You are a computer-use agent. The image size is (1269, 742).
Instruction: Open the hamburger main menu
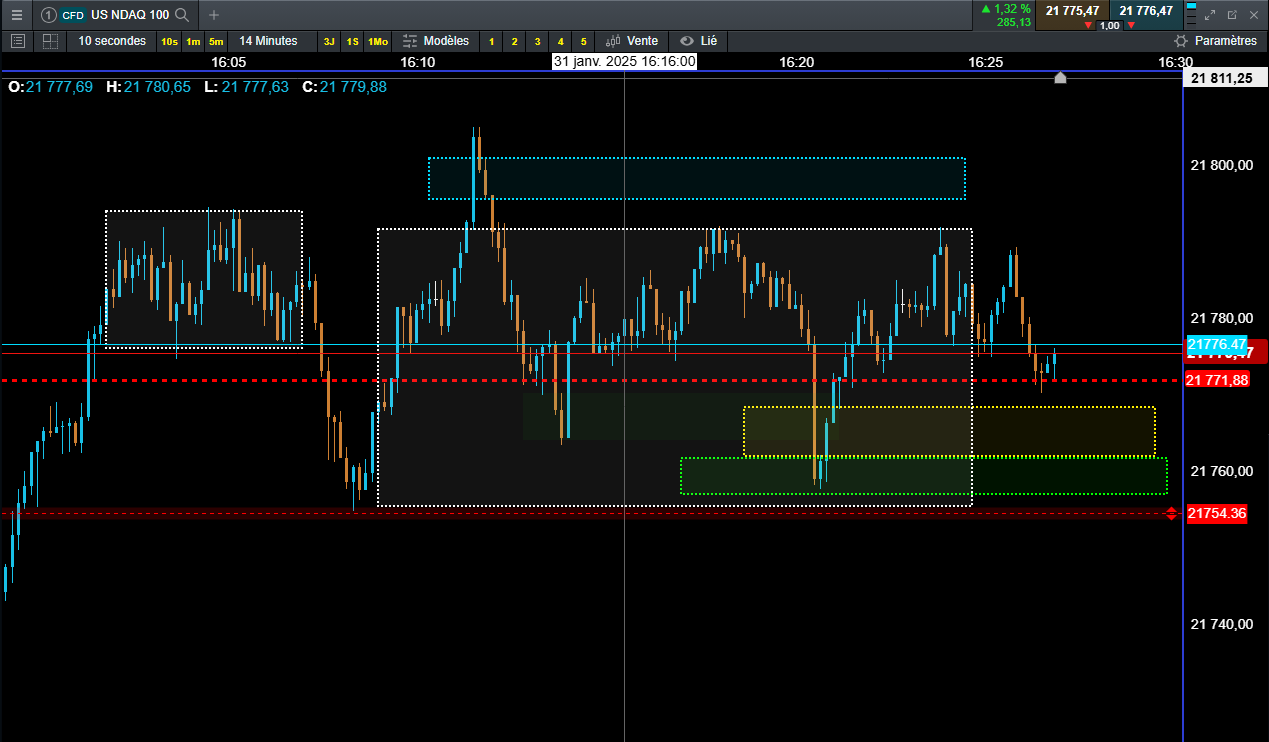[16, 15]
